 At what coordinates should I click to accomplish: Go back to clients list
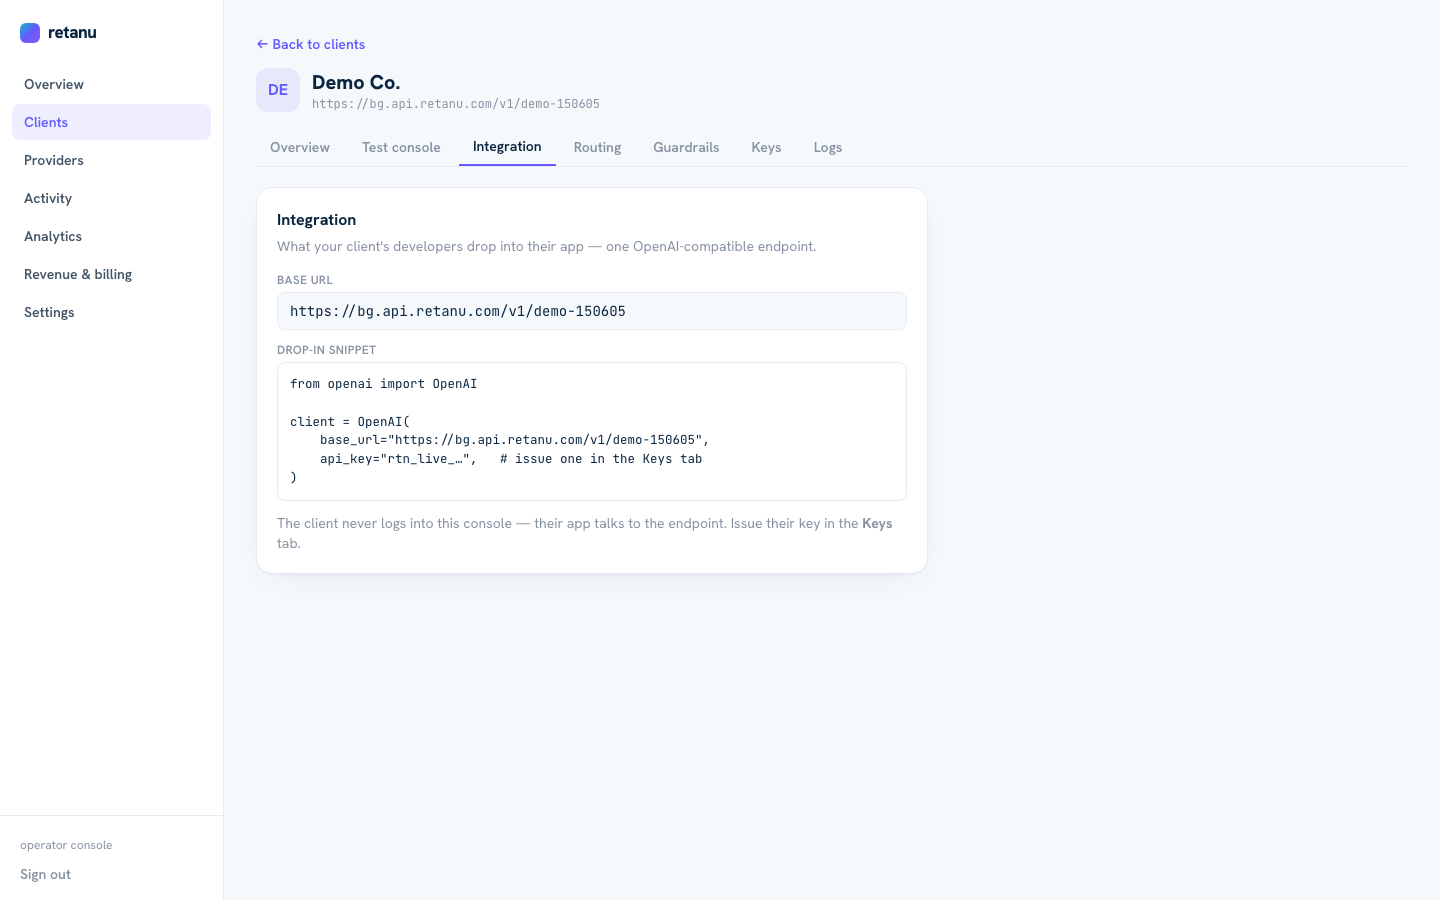point(311,44)
